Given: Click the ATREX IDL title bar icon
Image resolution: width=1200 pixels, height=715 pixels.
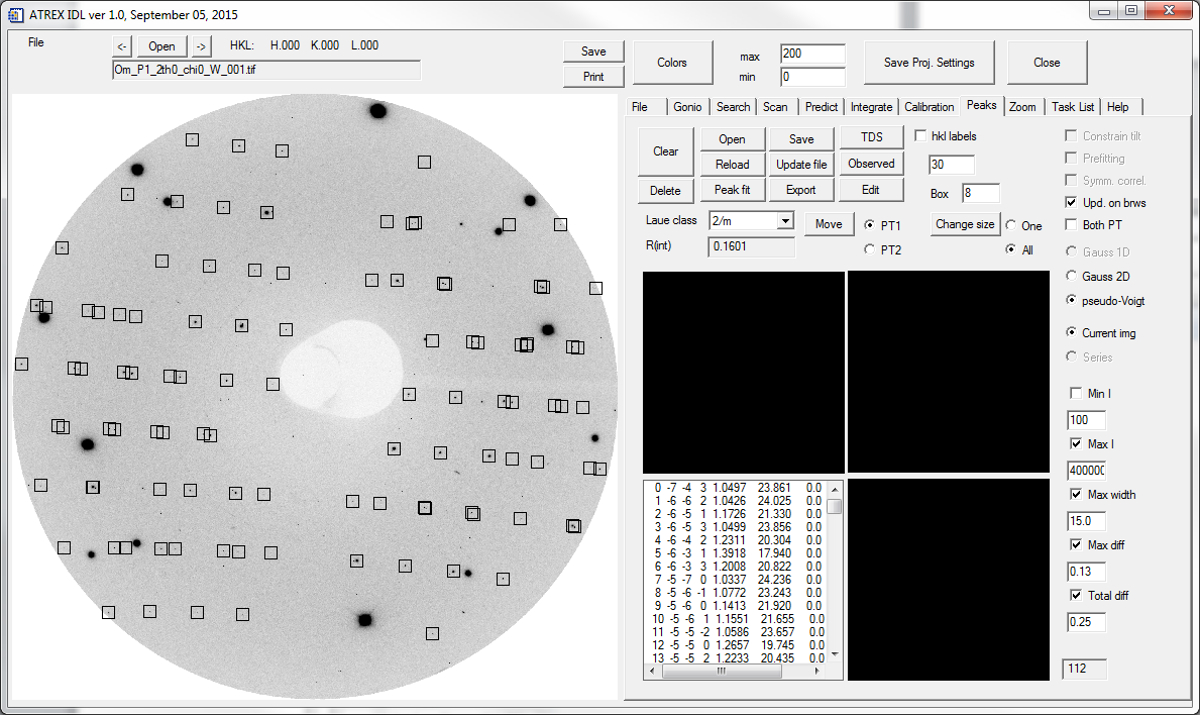Looking at the screenshot, I should [x=16, y=15].
